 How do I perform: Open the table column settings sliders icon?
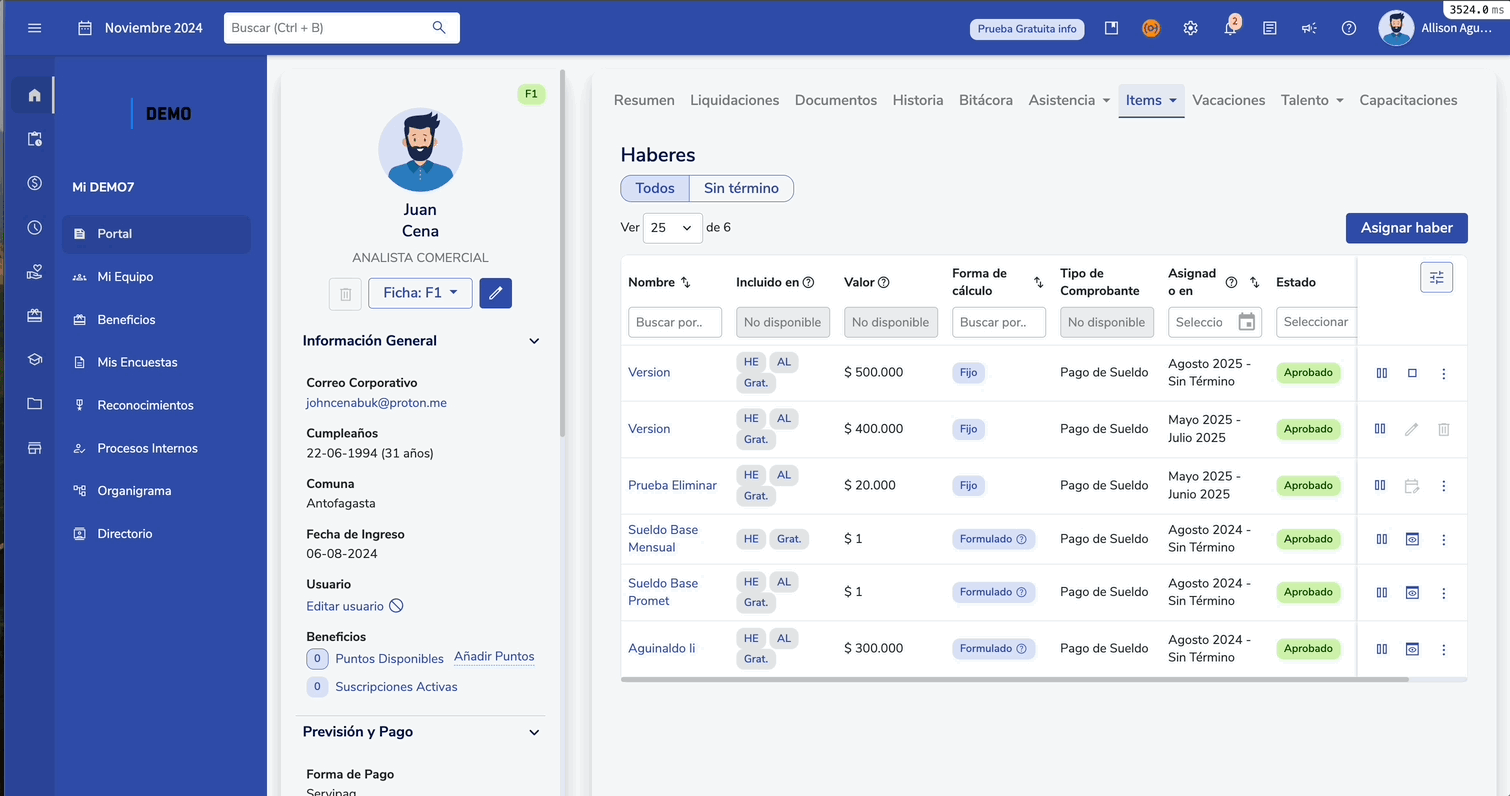(1436, 278)
